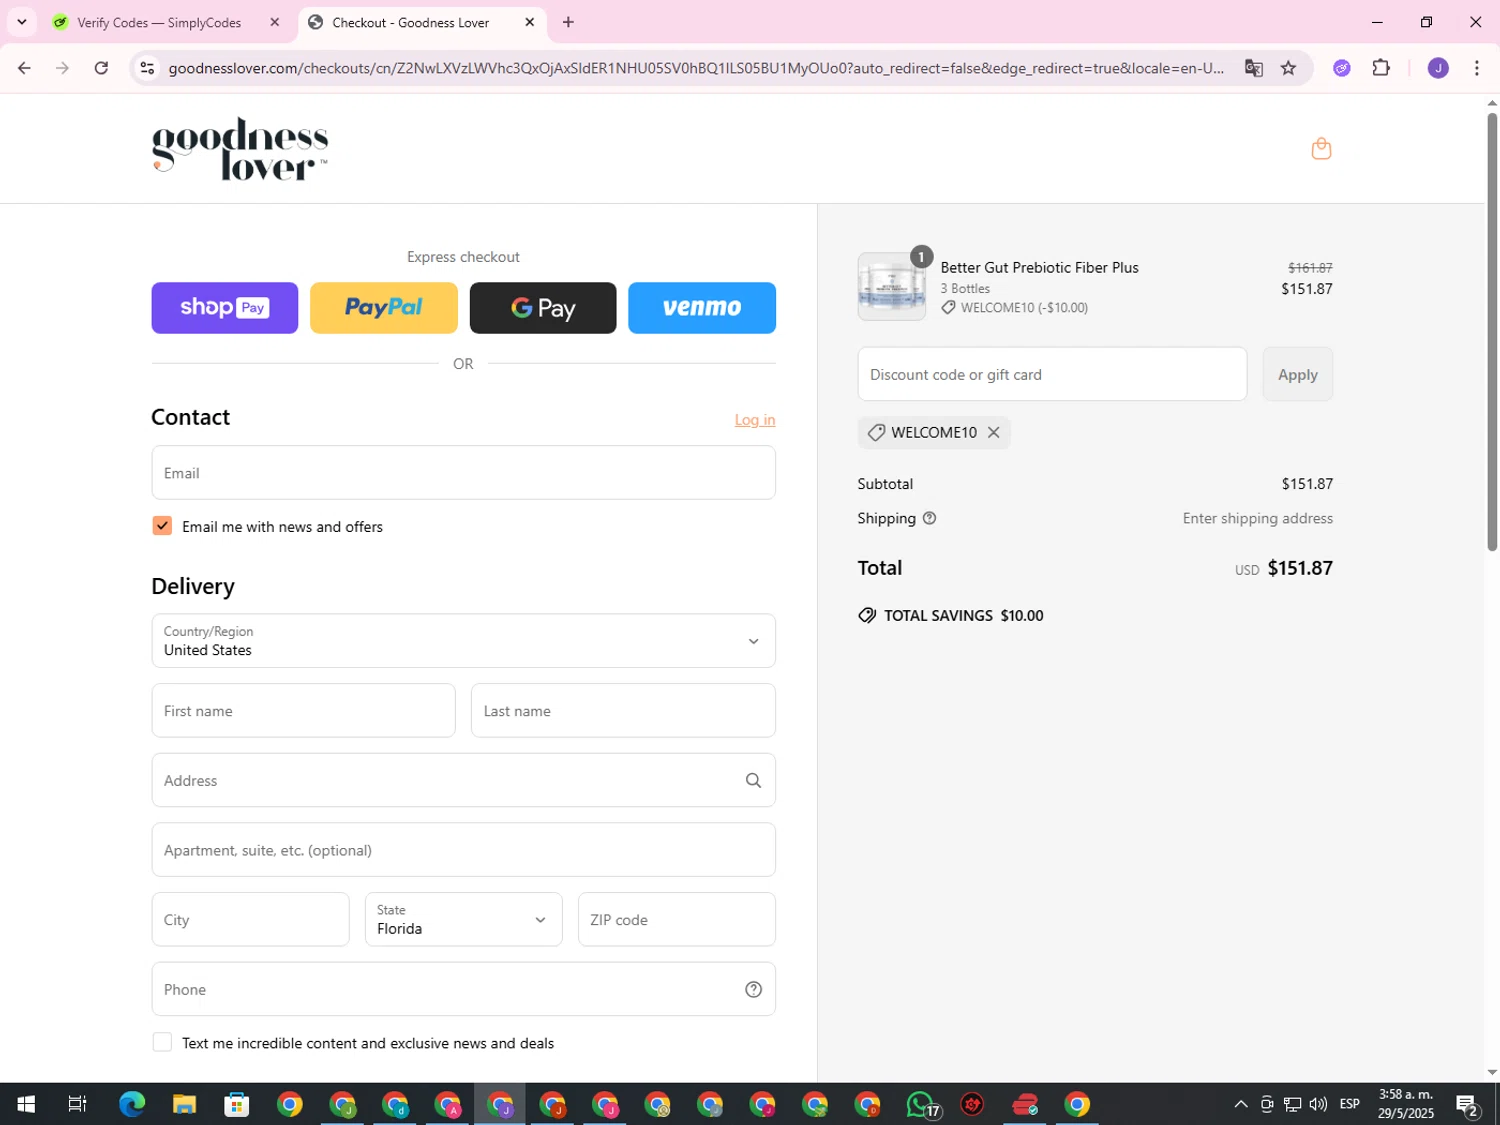Open the Windows Start menu

click(x=26, y=1104)
